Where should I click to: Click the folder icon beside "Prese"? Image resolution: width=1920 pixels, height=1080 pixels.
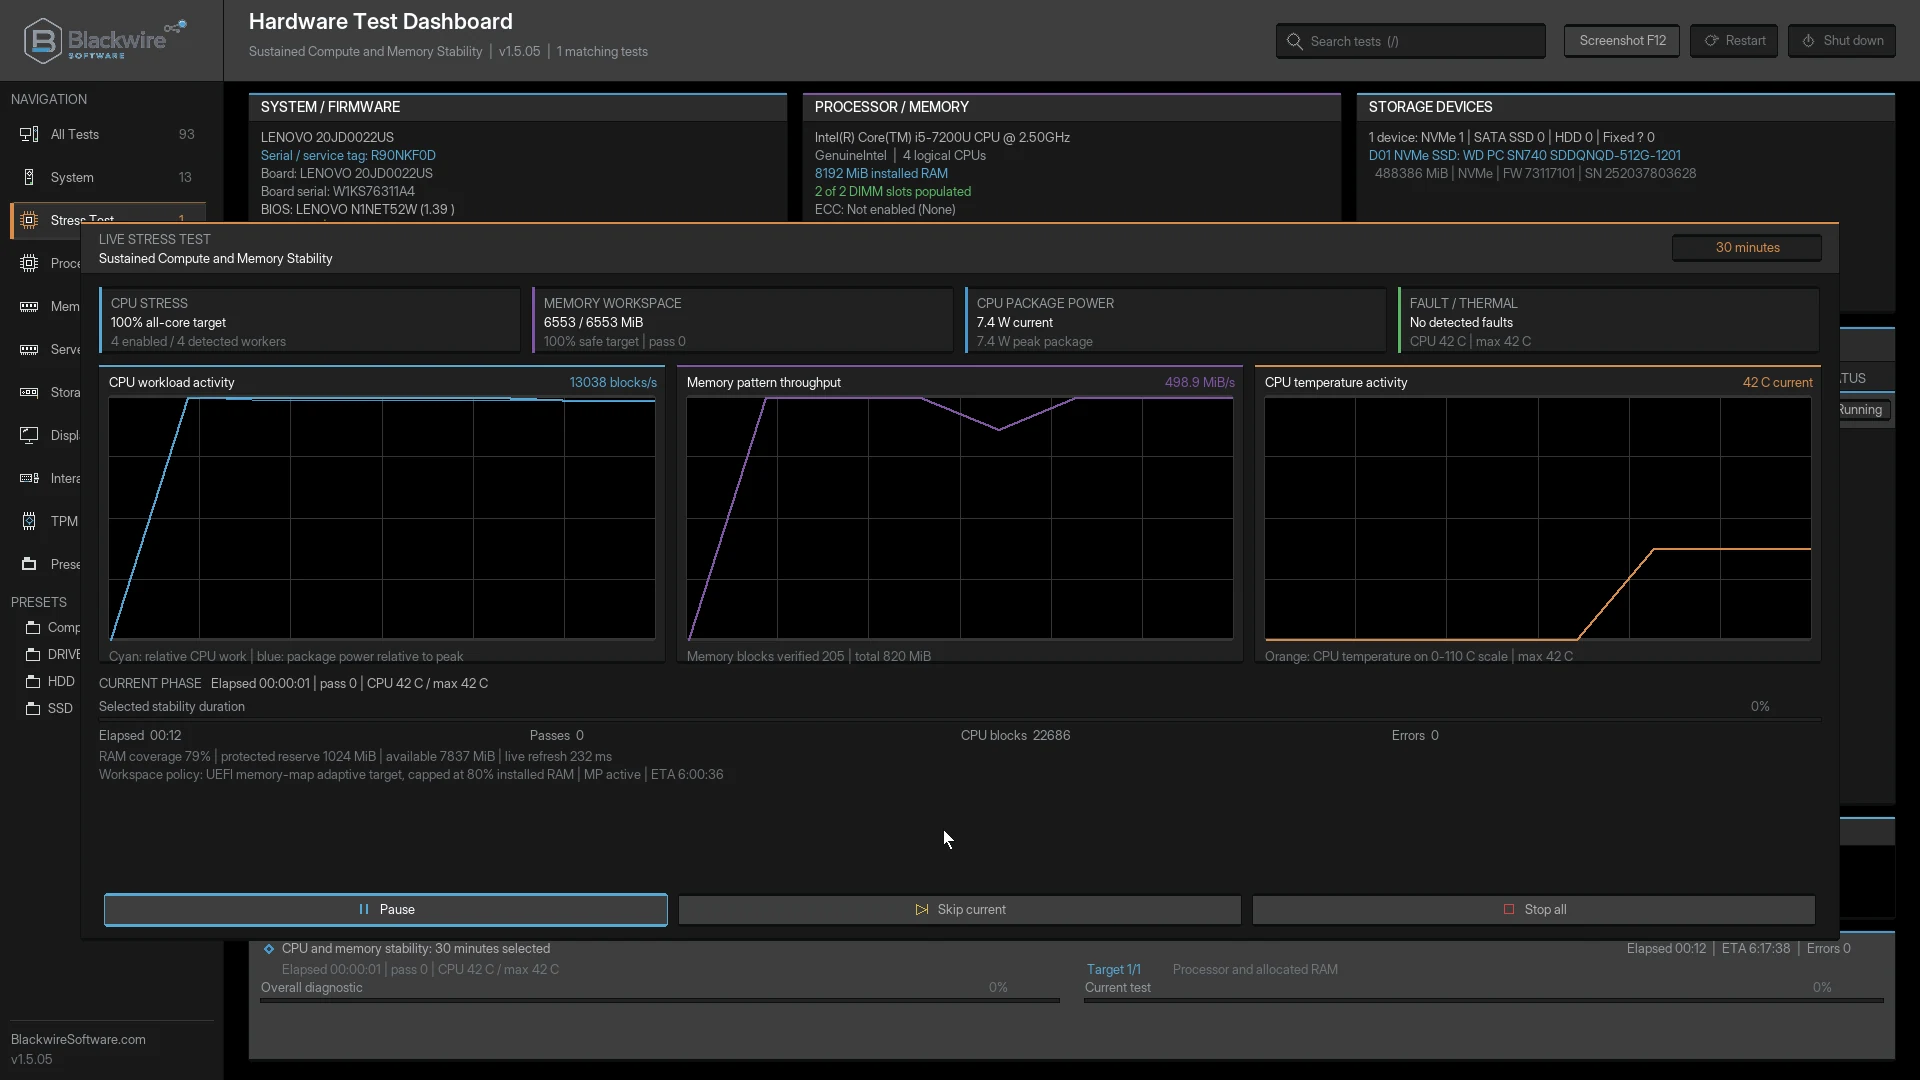click(29, 564)
